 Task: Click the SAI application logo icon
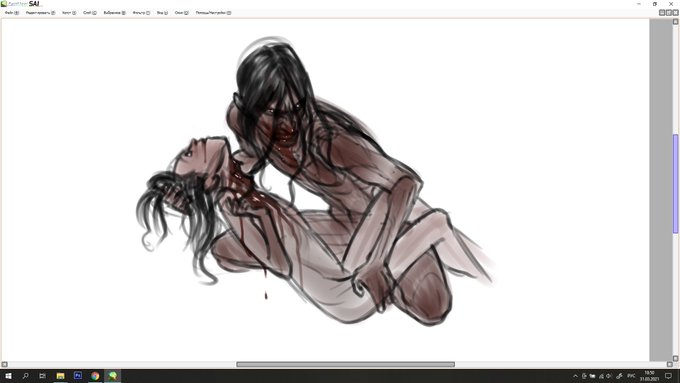pyautogui.click(x=4, y=3)
